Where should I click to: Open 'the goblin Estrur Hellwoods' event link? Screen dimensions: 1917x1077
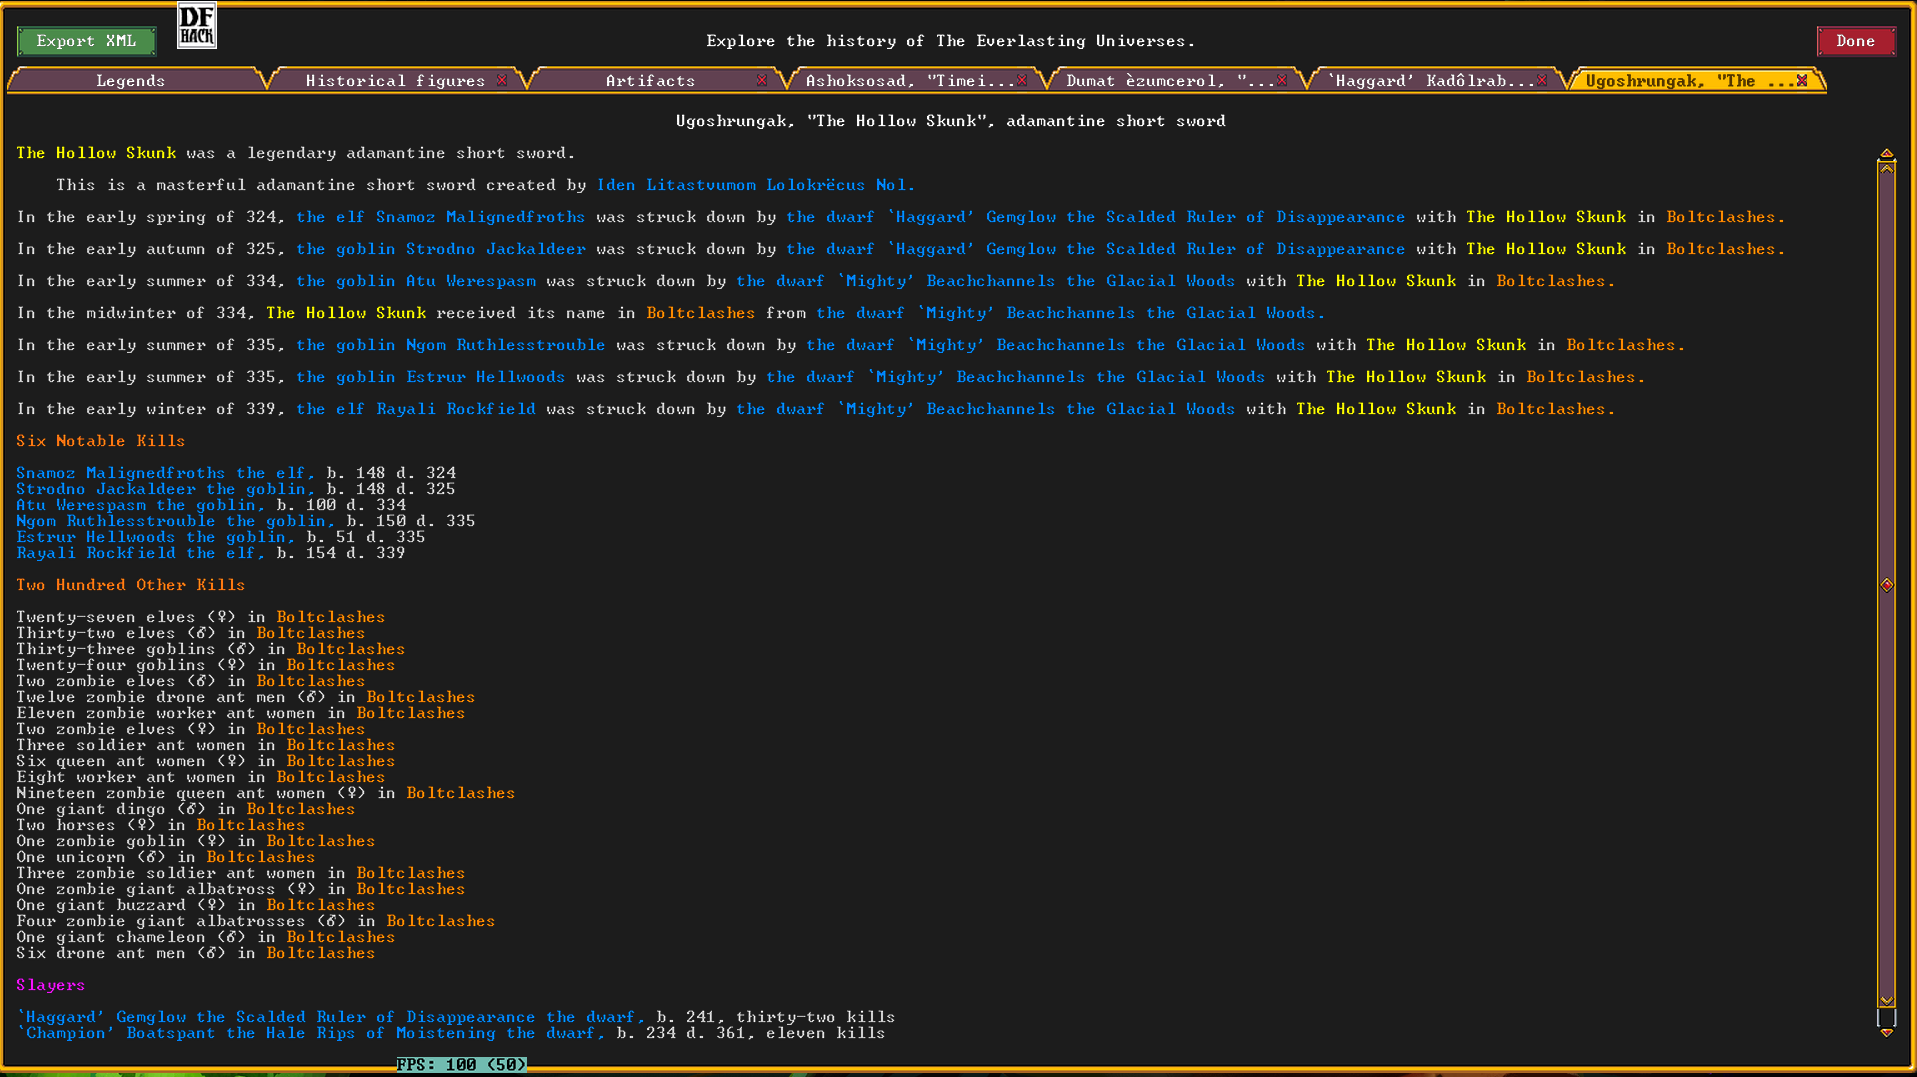[431, 377]
